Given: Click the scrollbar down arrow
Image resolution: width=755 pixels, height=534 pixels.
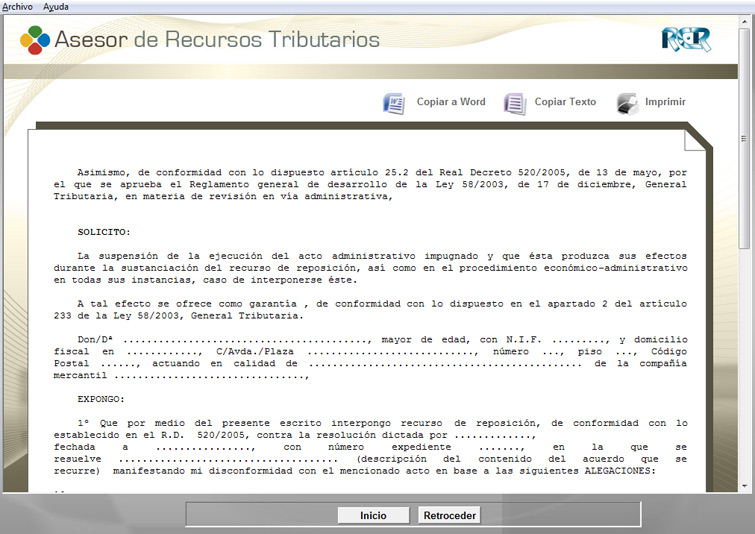Looking at the screenshot, I should 745,485.
